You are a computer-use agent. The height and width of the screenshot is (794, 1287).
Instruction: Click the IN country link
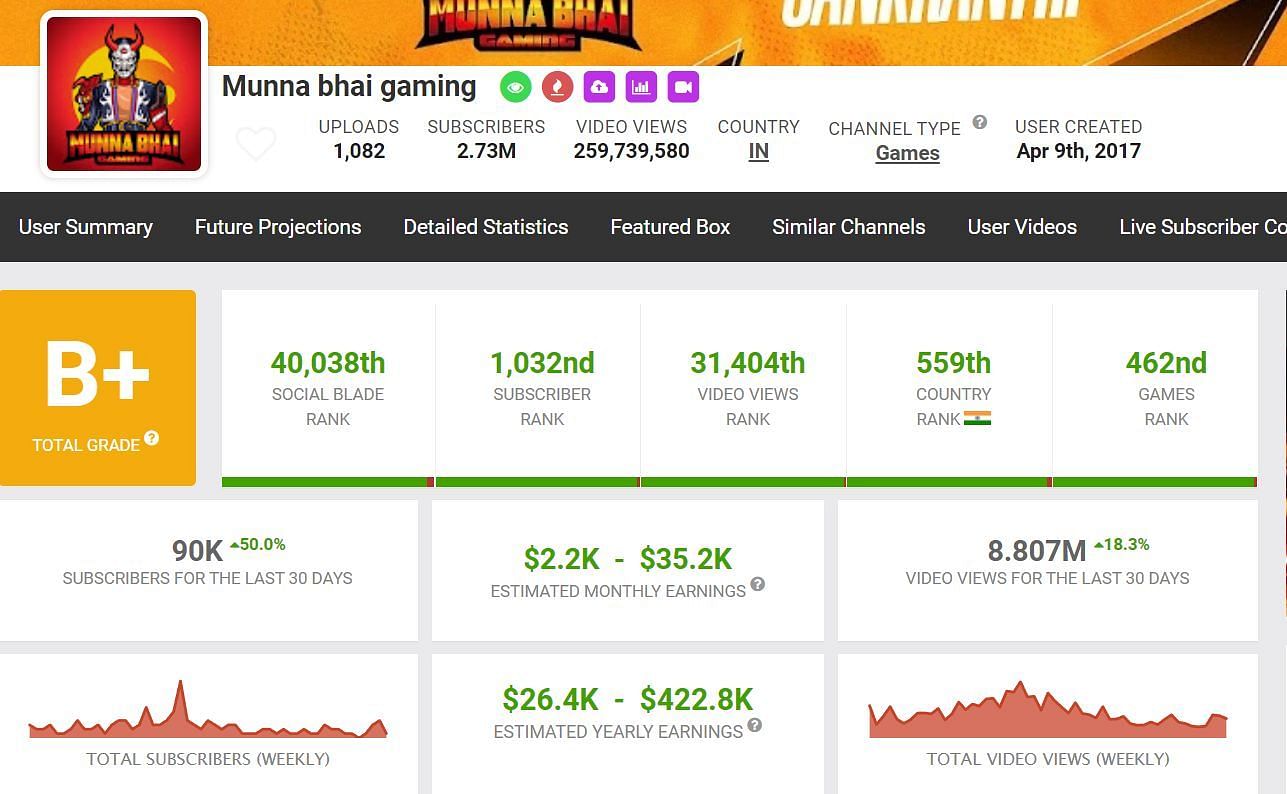(x=759, y=152)
